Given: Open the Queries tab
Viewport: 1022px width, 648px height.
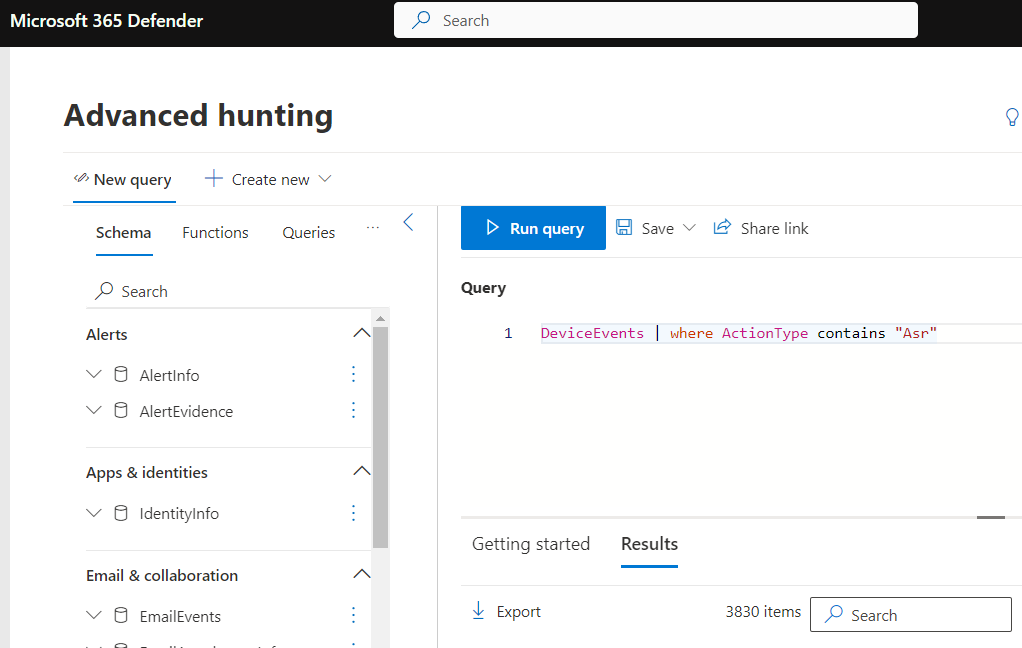Looking at the screenshot, I should click(308, 233).
